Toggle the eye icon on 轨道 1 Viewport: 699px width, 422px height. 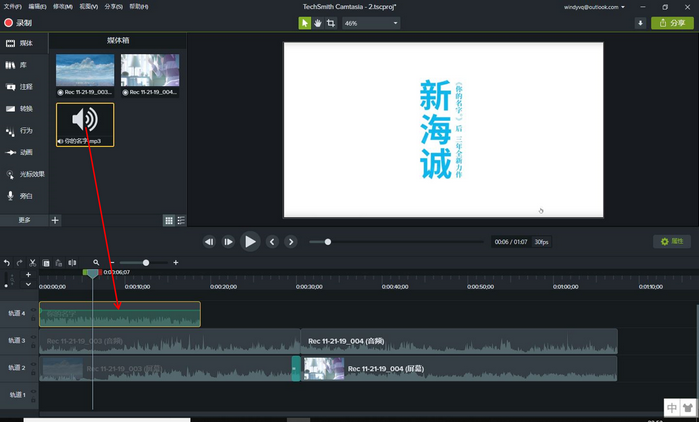(33, 392)
